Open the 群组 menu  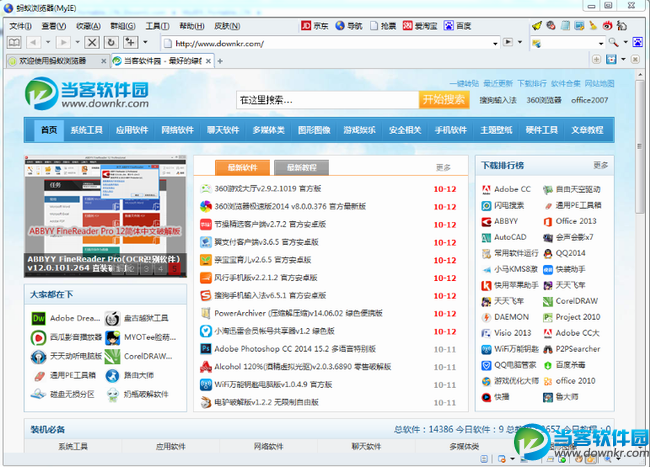point(123,26)
